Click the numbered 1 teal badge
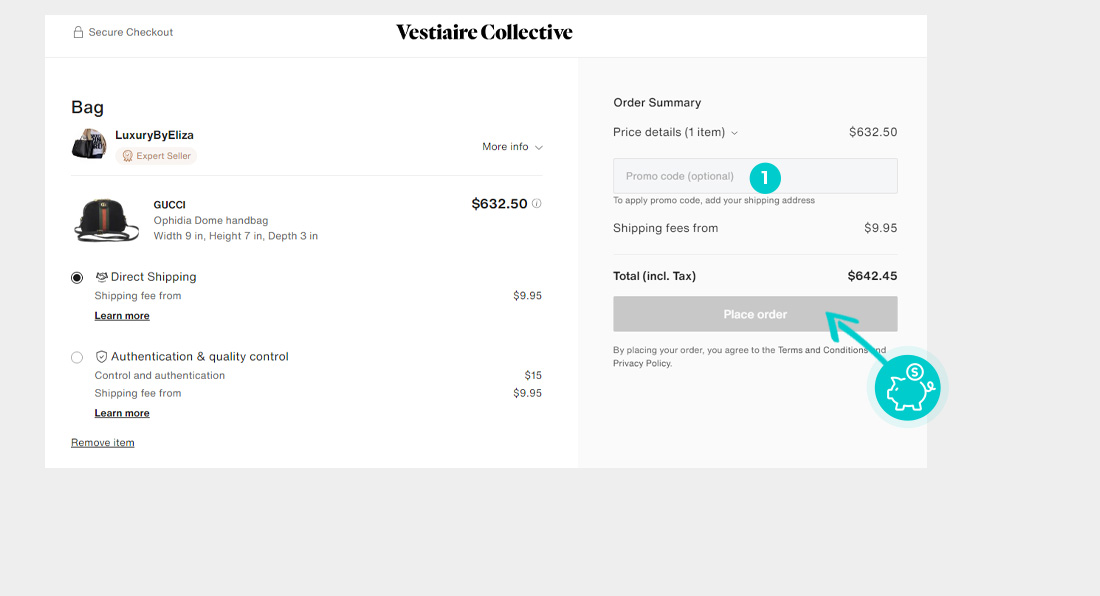Viewport: 1100px width, 596px height. point(764,177)
